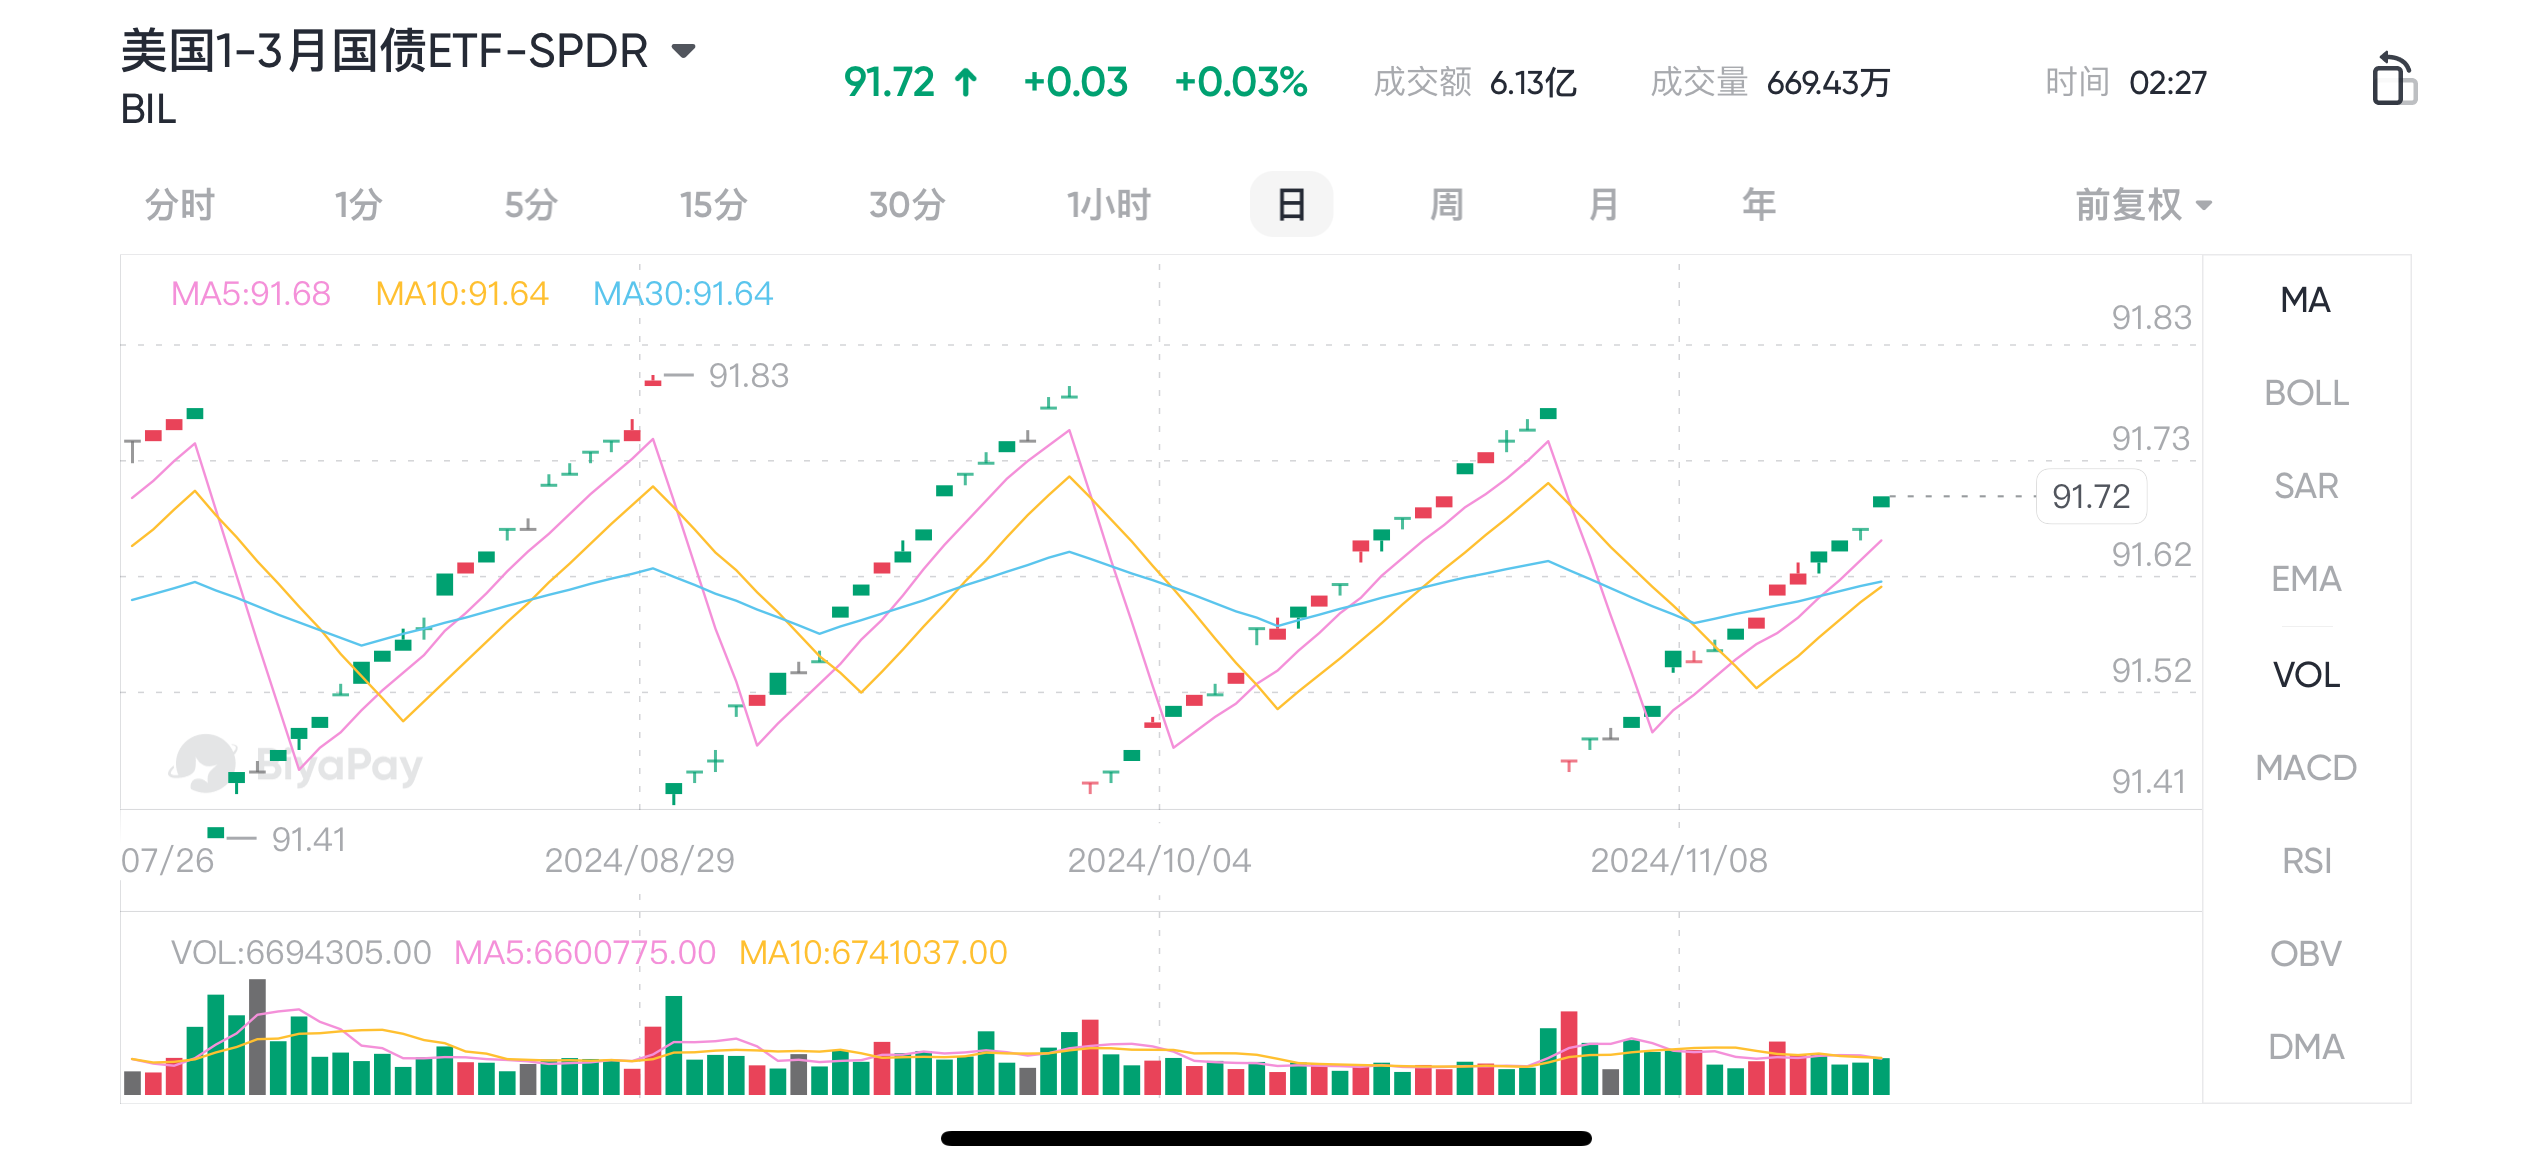Select the 1小时 interval tab
Image resolution: width=2532 pixels, height=1170 pixels.
[1108, 205]
